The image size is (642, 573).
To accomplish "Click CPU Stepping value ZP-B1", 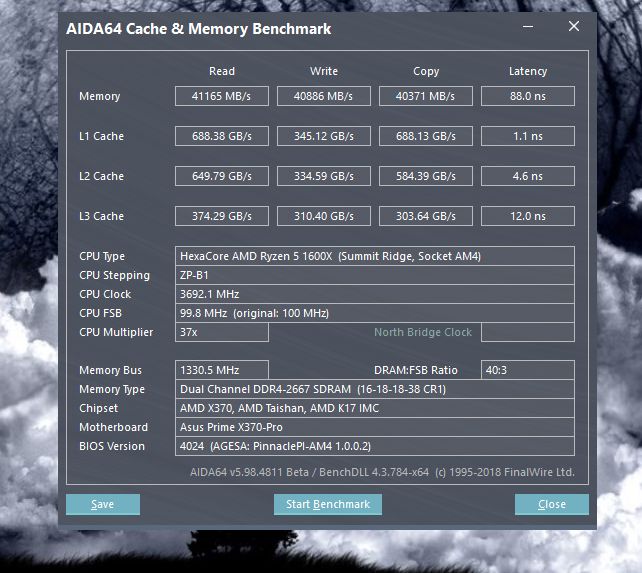I will tap(375, 275).
